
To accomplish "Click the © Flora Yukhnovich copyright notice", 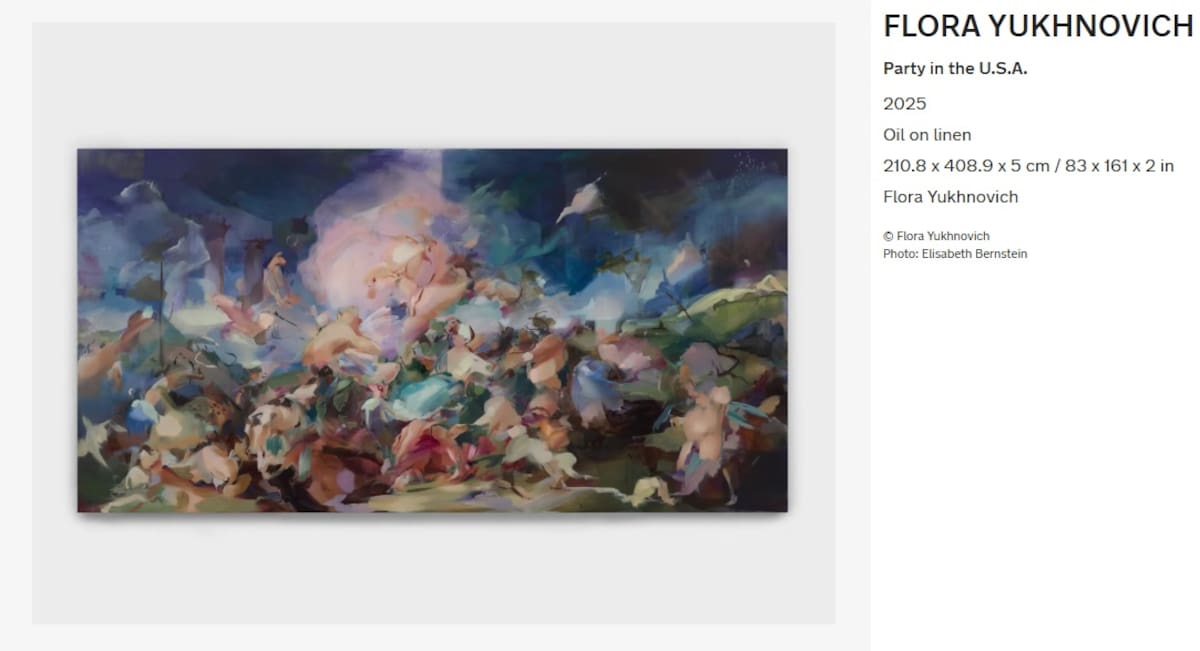I will point(936,236).
